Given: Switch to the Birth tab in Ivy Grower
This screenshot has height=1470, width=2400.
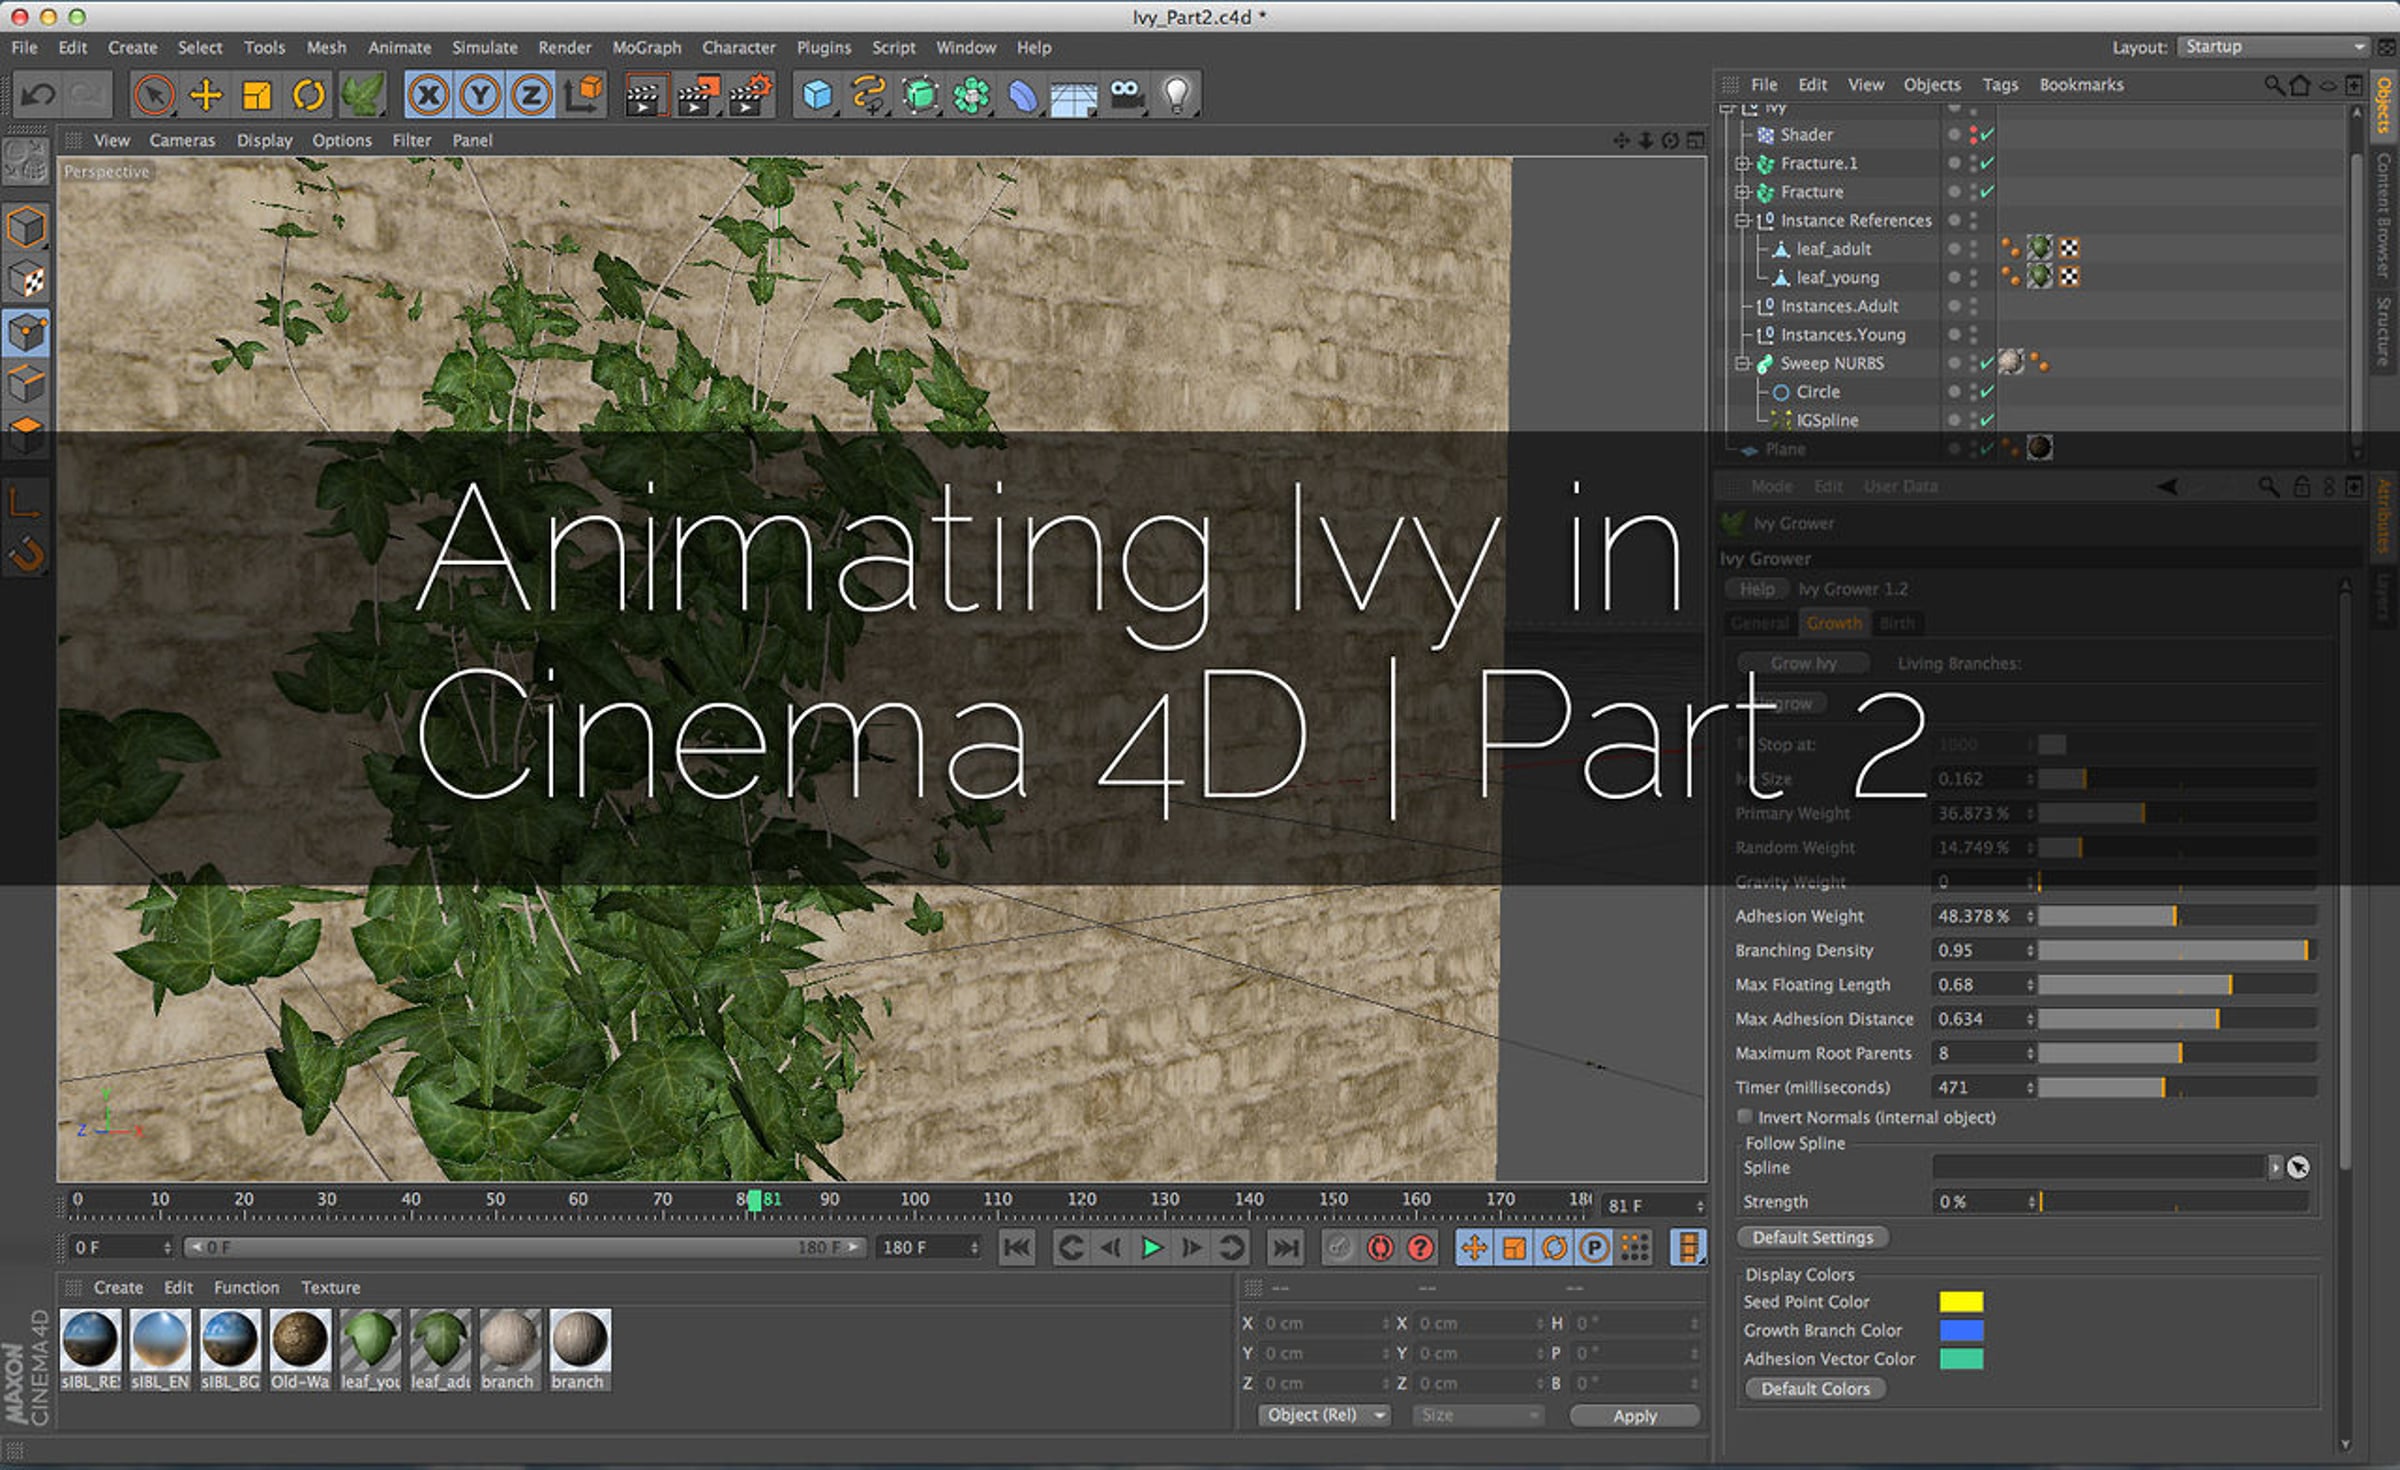Looking at the screenshot, I should pos(1898,623).
